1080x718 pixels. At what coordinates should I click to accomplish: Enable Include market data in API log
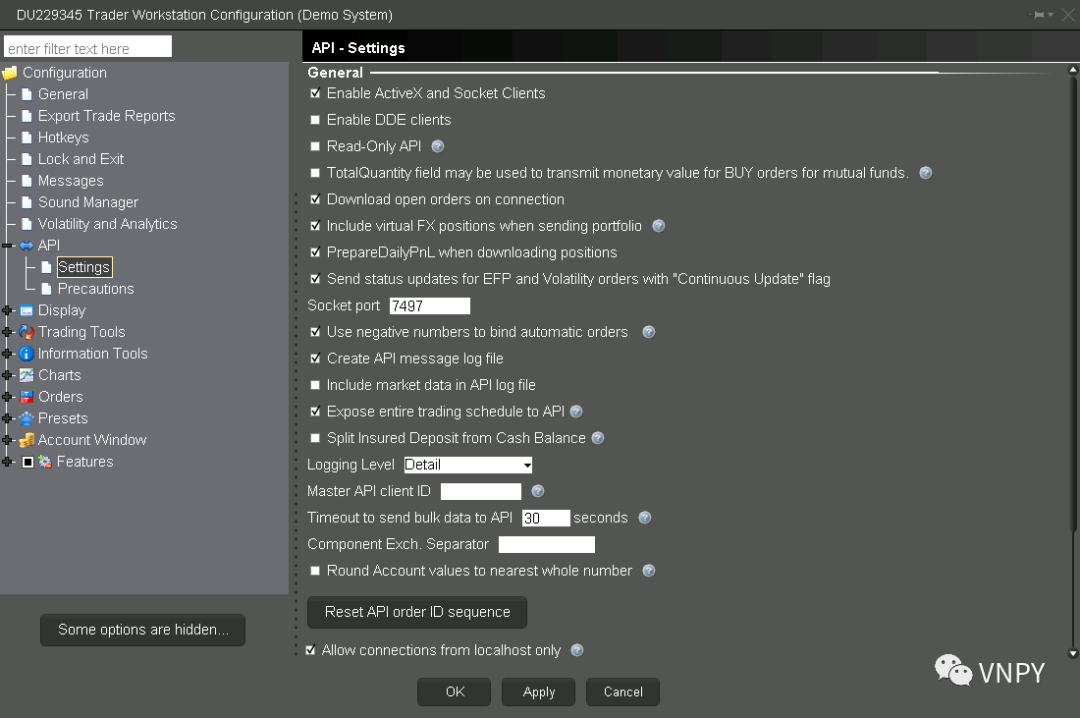click(315, 385)
